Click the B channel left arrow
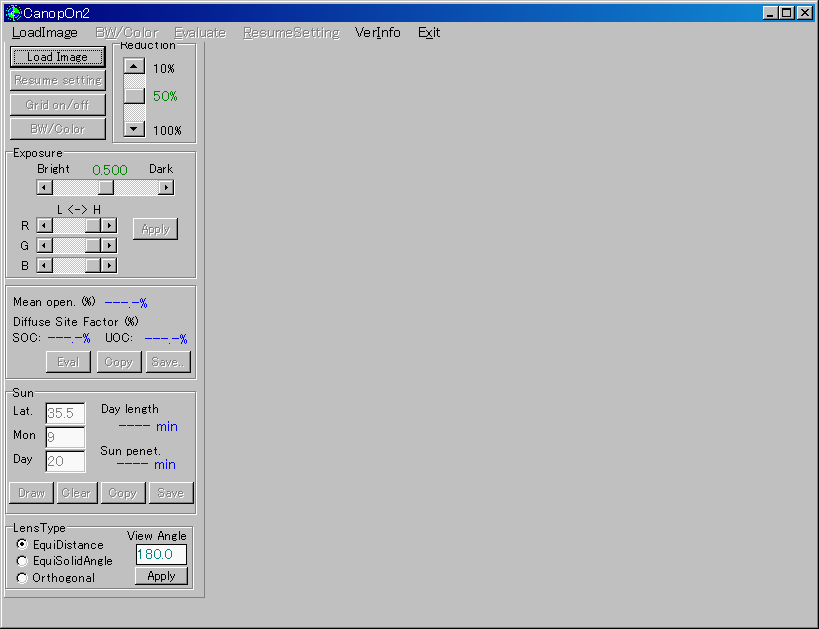The width and height of the screenshot is (819, 629). 44,265
